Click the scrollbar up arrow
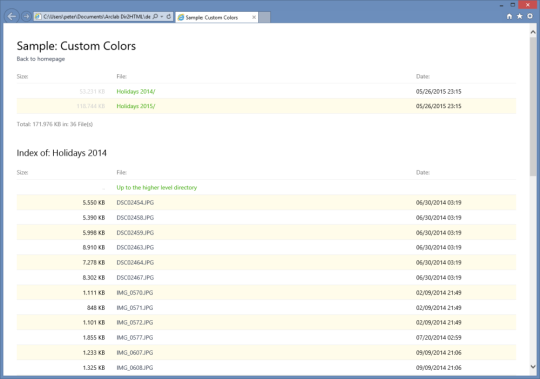Screen dimensions: 540x379 [533, 32]
